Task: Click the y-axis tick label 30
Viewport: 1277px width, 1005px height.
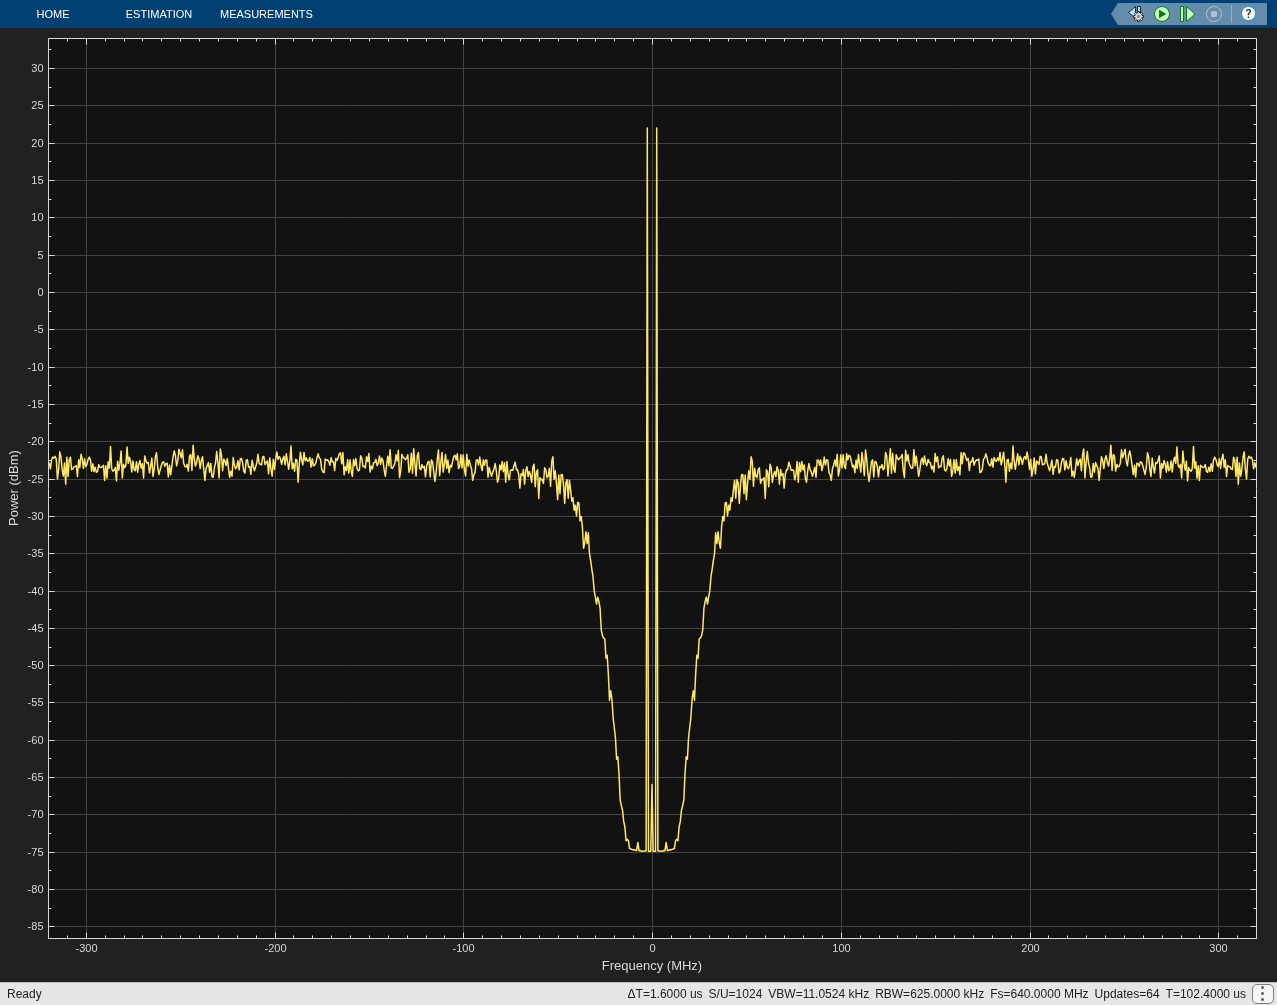Action: click(37, 68)
